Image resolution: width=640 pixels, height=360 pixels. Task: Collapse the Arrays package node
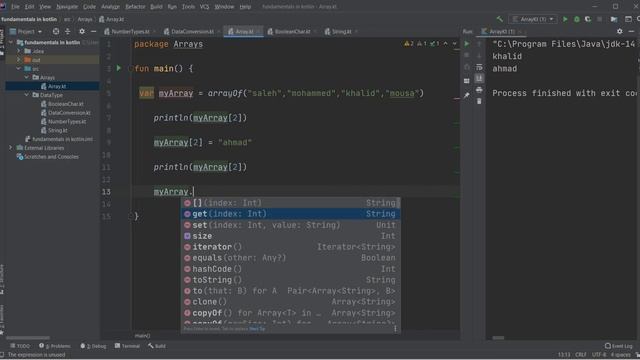coord(27,77)
